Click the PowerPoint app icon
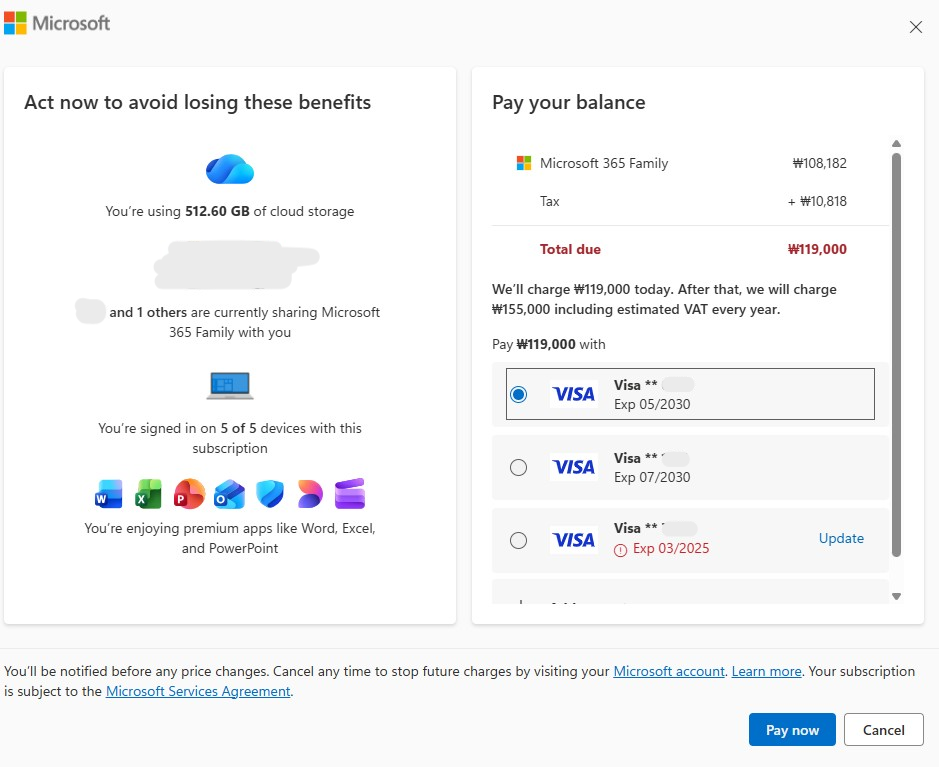939x767 pixels. (x=189, y=494)
